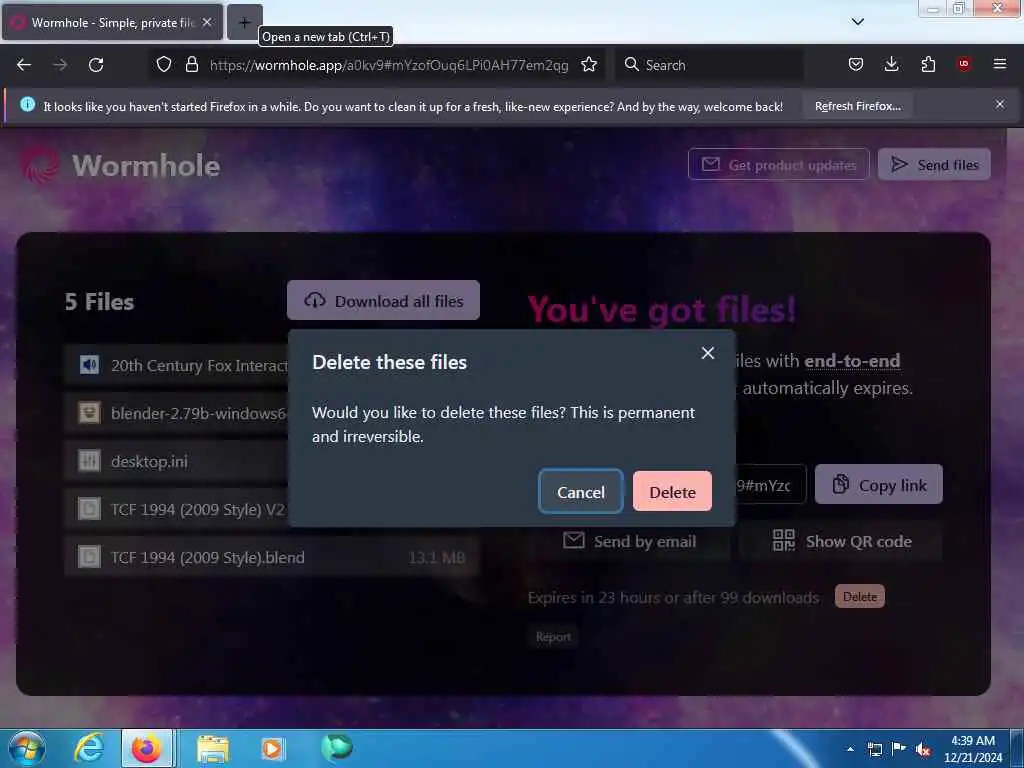Open Firefox Downloads panel
This screenshot has width=1024, height=768.
click(x=891, y=64)
